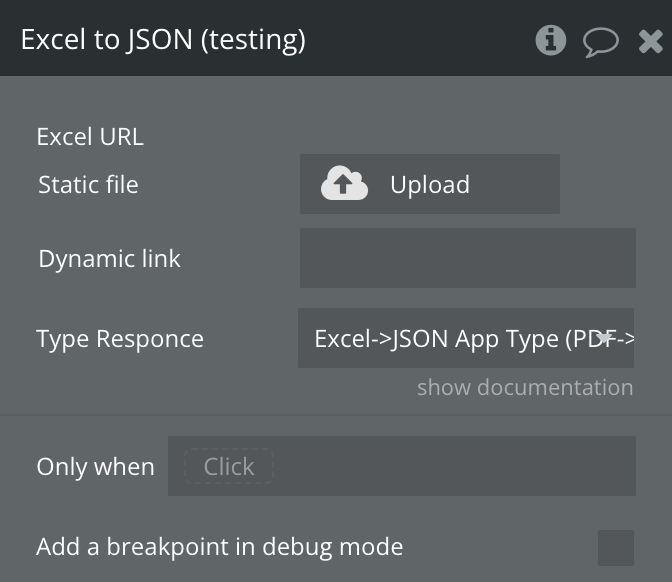Viewport: 672px width, 582px height.
Task: Click the 'Excel to JSON (testing)' title
Action: click(x=163, y=40)
